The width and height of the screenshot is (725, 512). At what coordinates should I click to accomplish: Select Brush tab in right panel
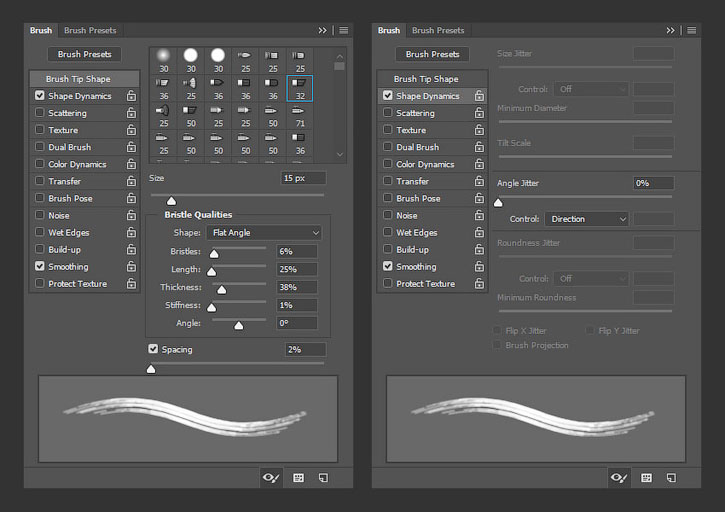click(x=389, y=30)
